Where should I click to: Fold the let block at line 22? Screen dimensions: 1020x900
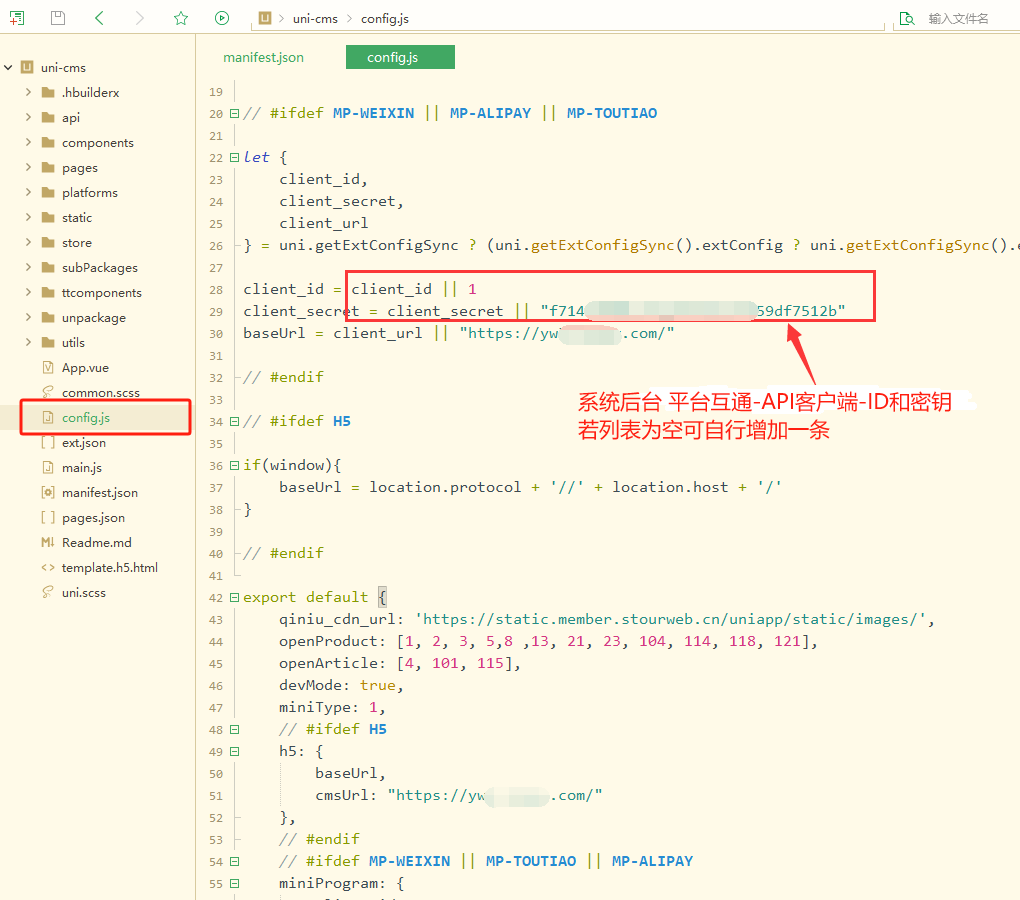tap(235, 158)
